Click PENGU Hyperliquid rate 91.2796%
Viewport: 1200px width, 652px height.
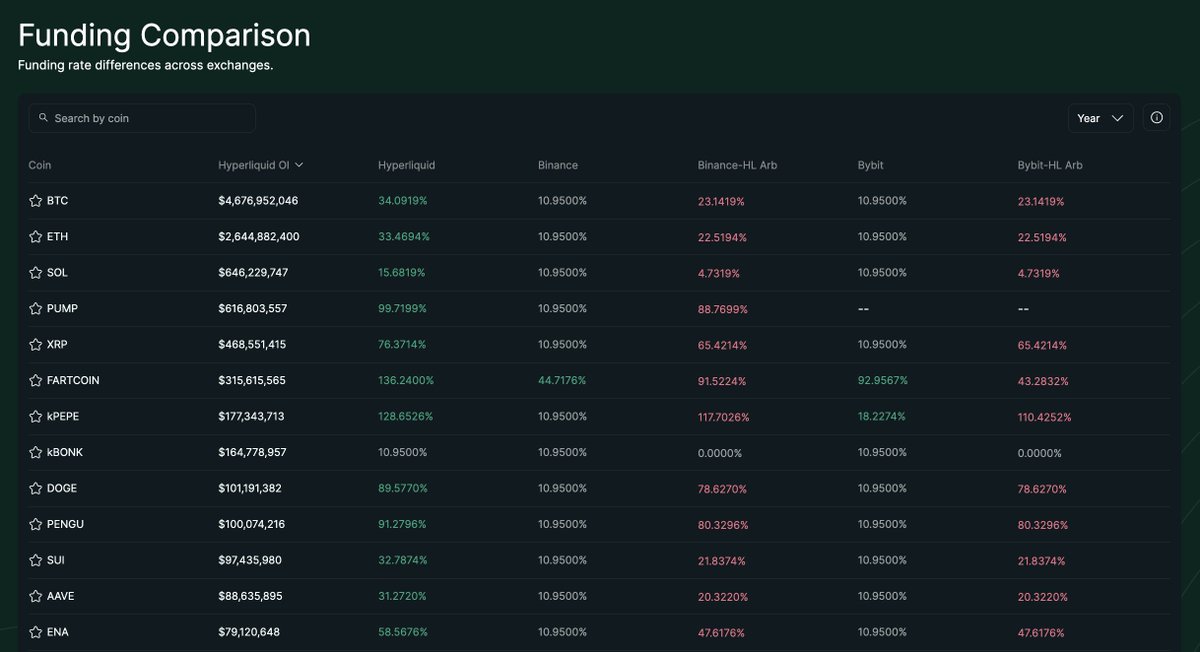tap(403, 525)
